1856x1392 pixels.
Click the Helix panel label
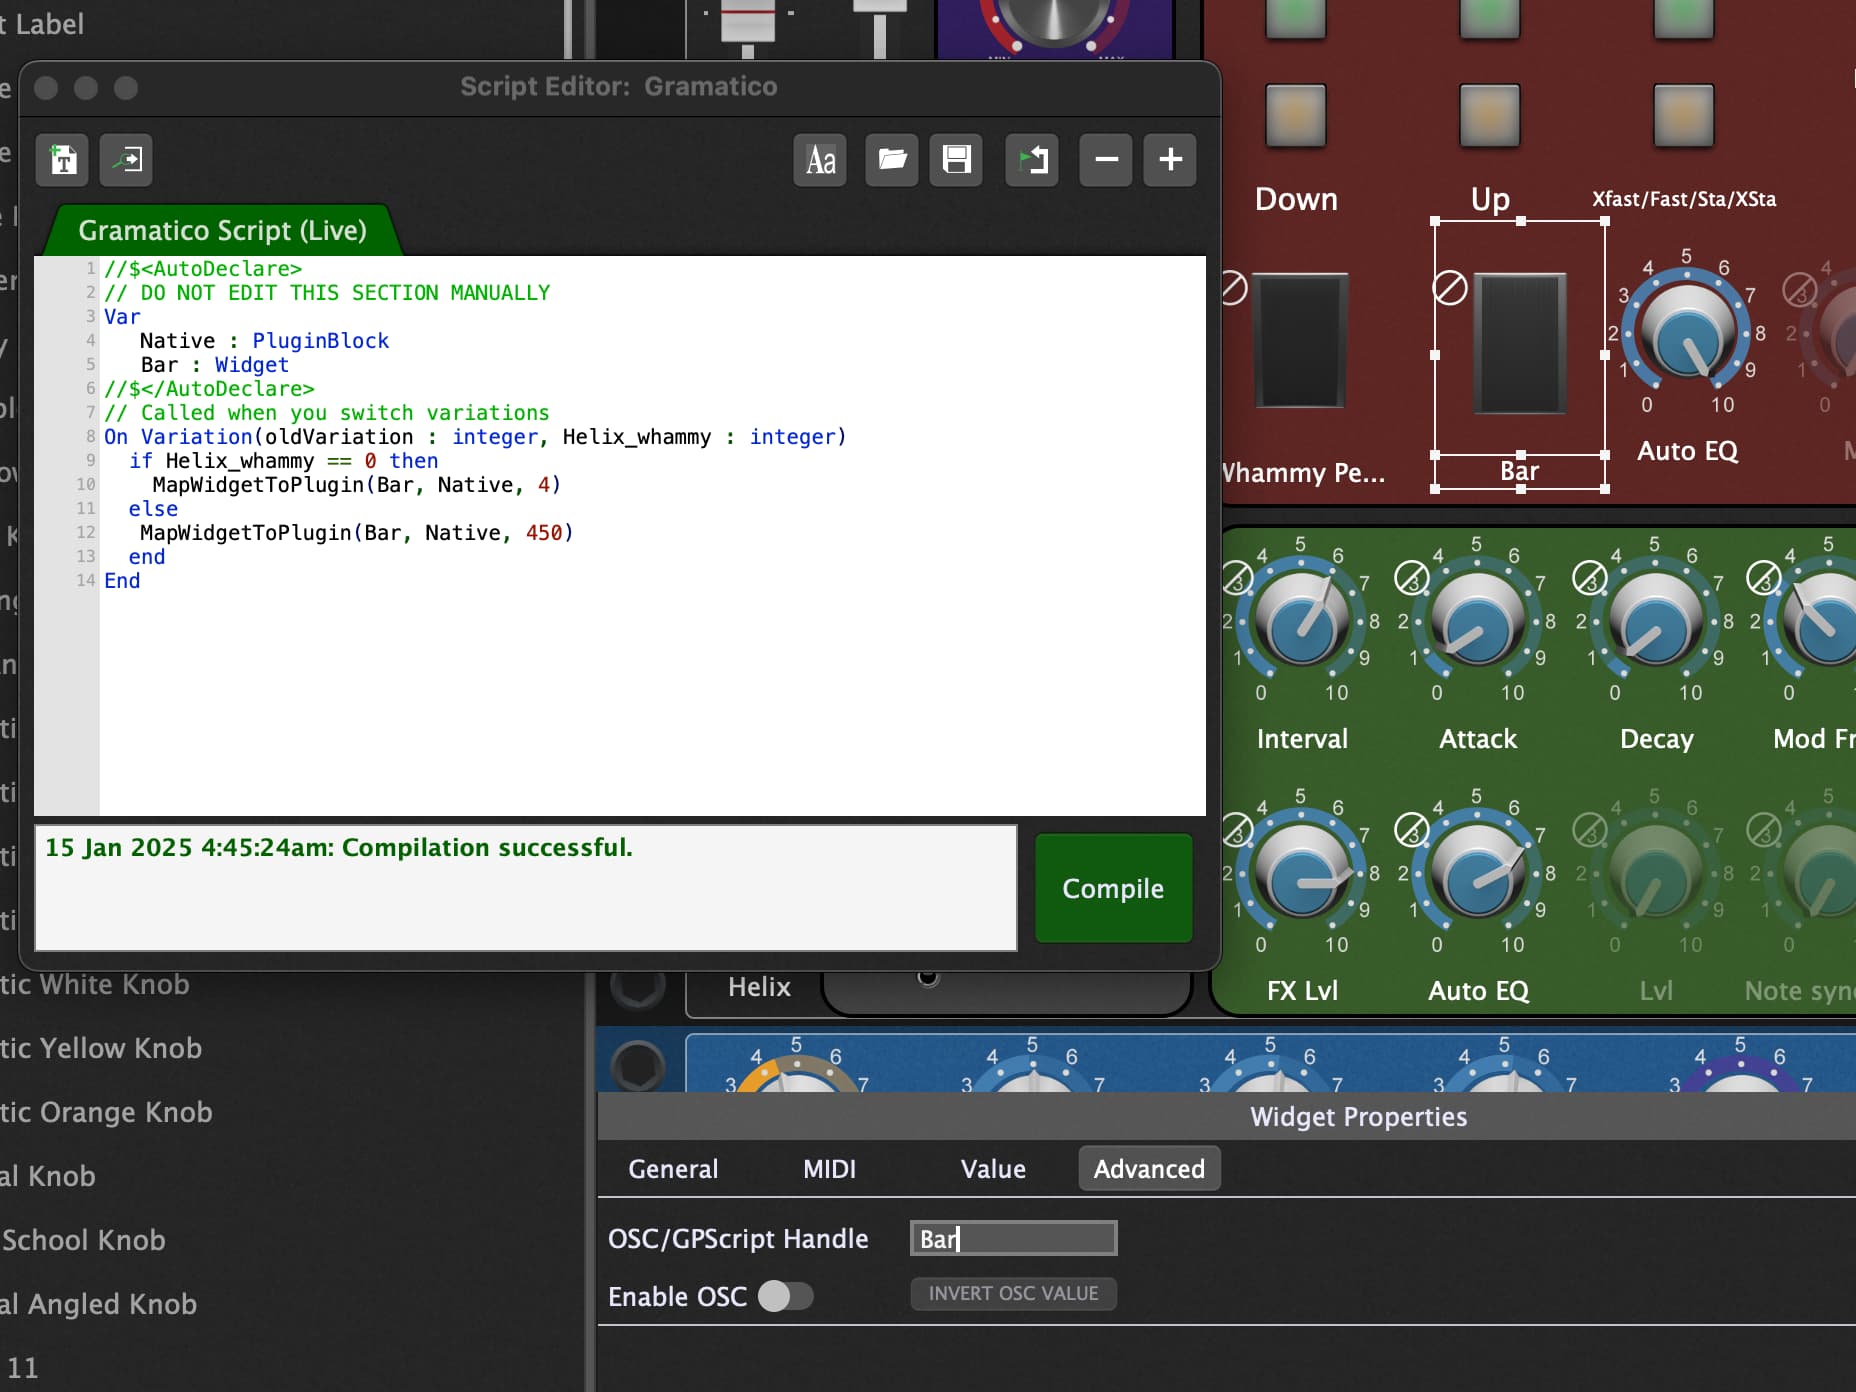[x=759, y=987]
